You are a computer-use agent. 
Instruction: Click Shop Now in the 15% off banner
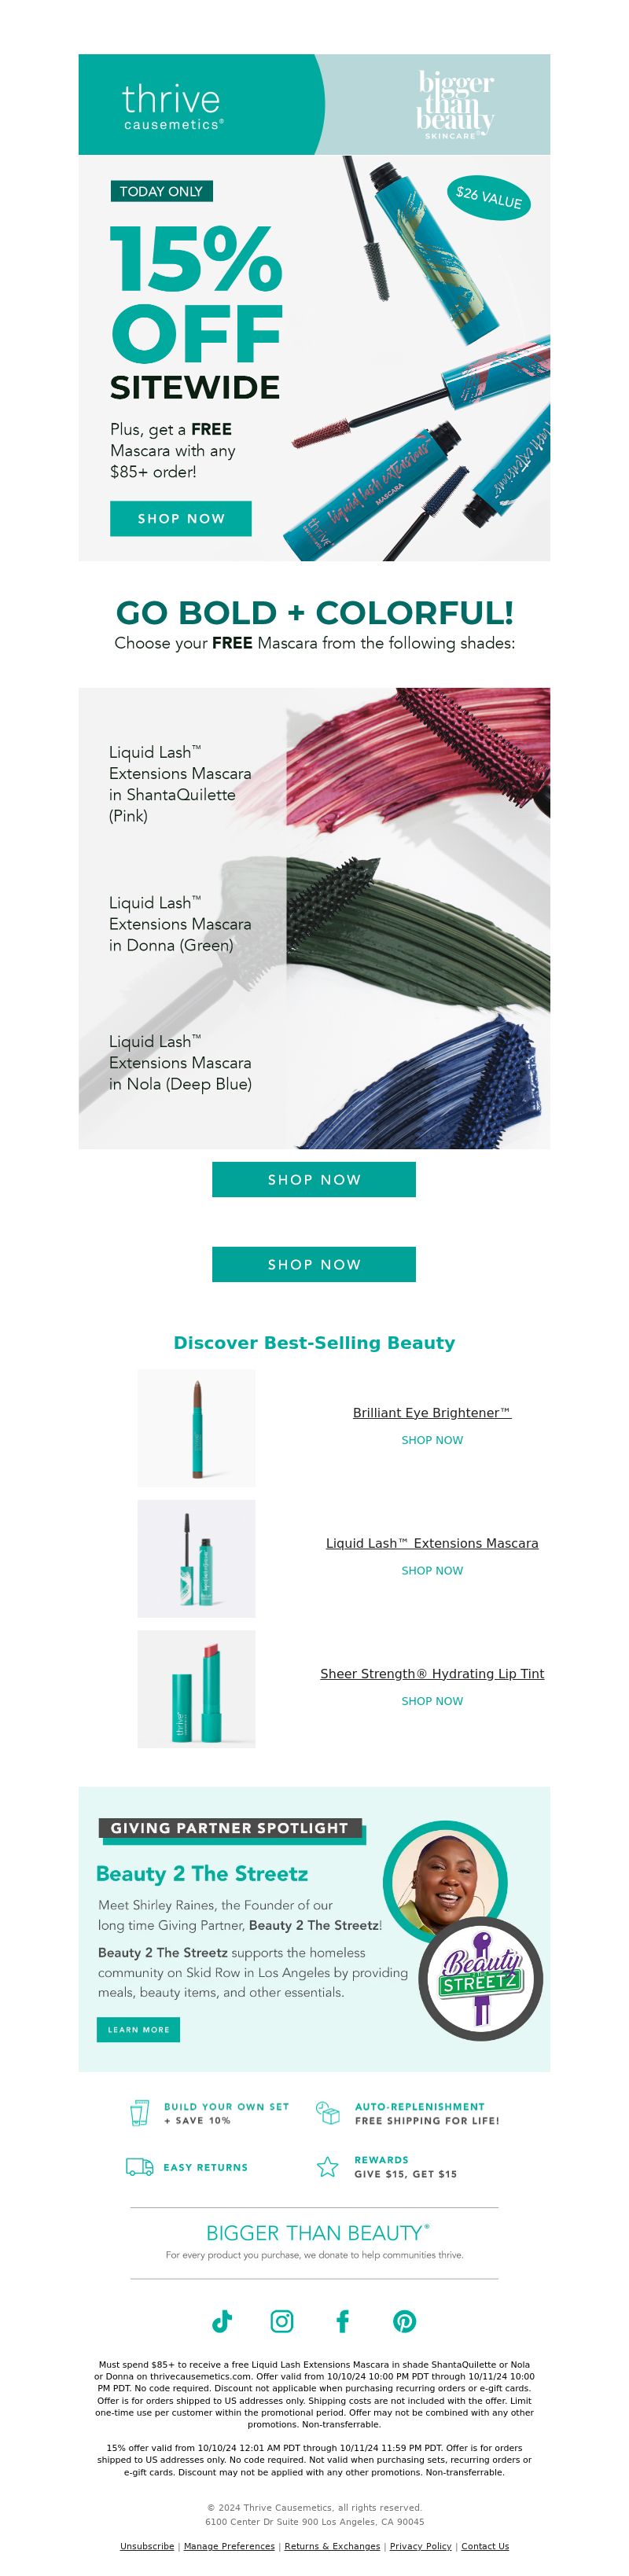pyautogui.click(x=181, y=518)
